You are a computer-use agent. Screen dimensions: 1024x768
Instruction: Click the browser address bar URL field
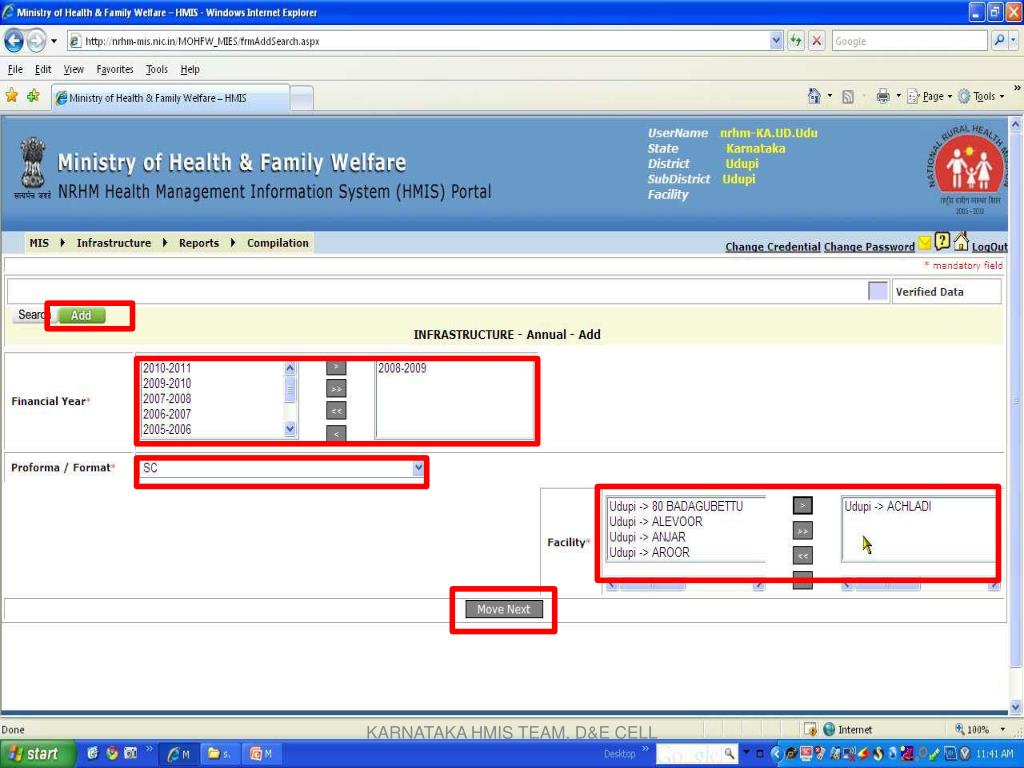pos(418,41)
